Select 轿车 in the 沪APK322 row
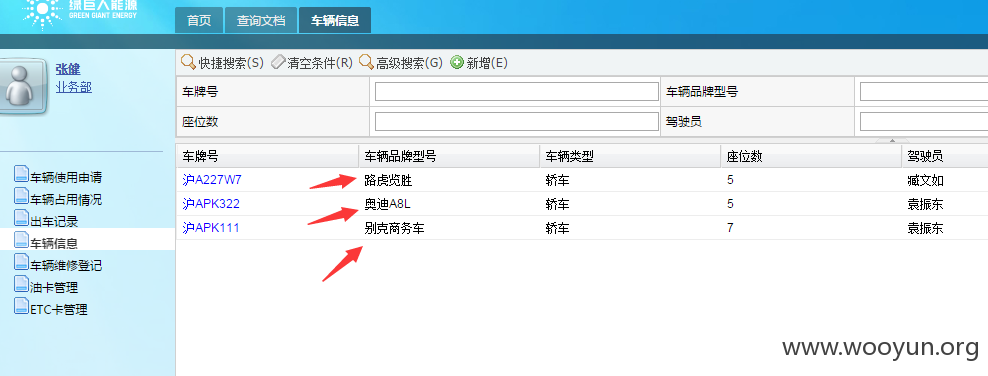Viewport: 988px width, 376px height. click(558, 205)
